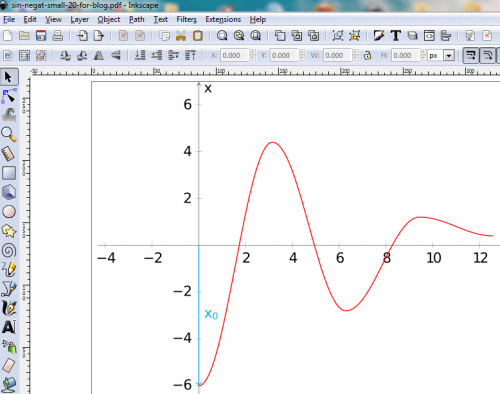Select the Node edit tool
Image resolution: width=500 pixels, height=394 pixels.
pyautogui.click(x=9, y=96)
